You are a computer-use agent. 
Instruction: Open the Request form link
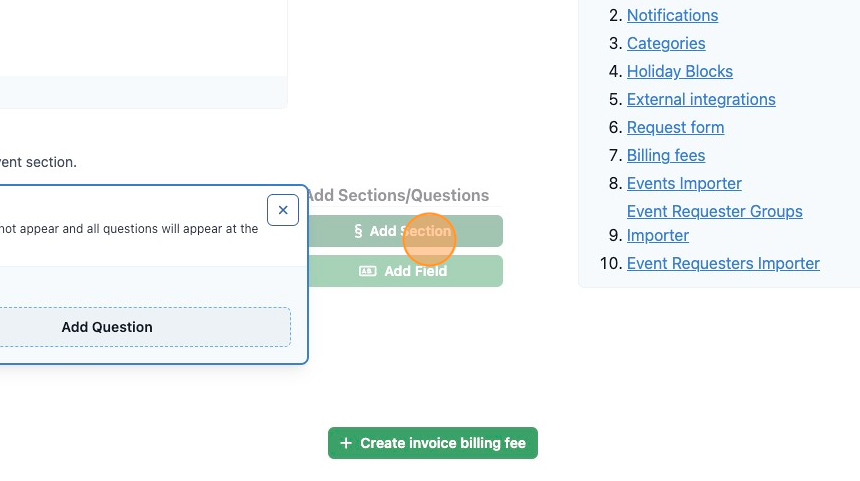675,127
